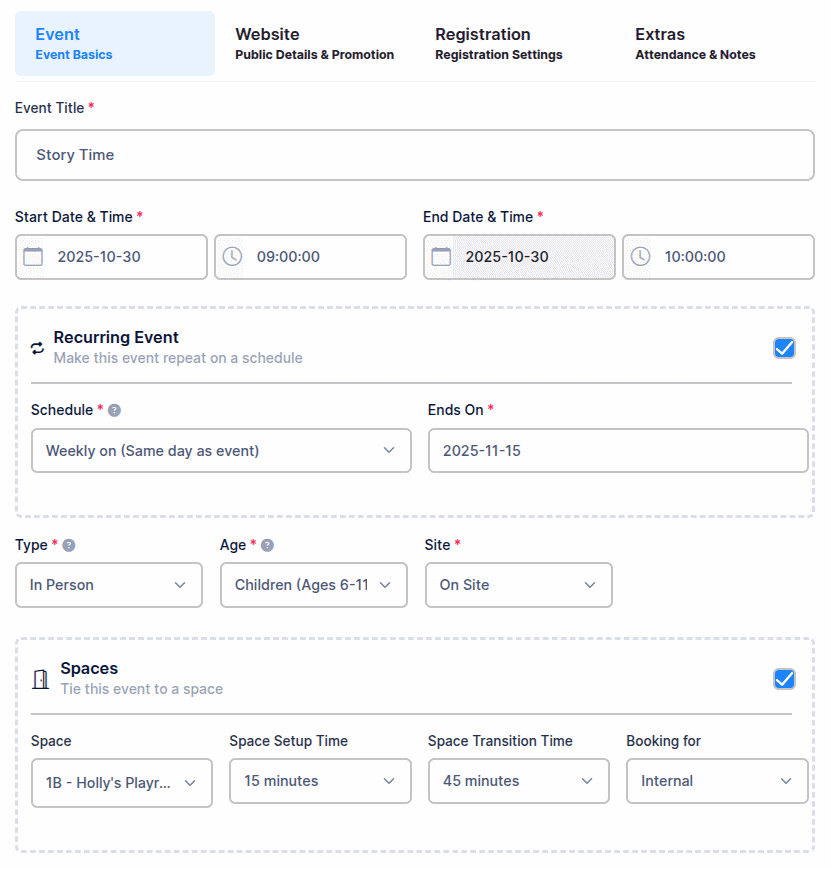Click the Age help question mark icon
The height and width of the screenshot is (870, 831).
267,545
